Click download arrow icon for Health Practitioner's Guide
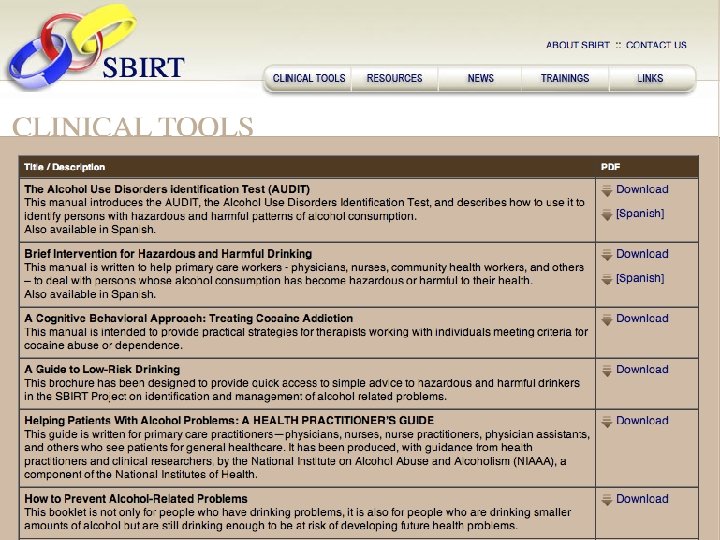This screenshot has width=720, height=540. click(607, 422)
